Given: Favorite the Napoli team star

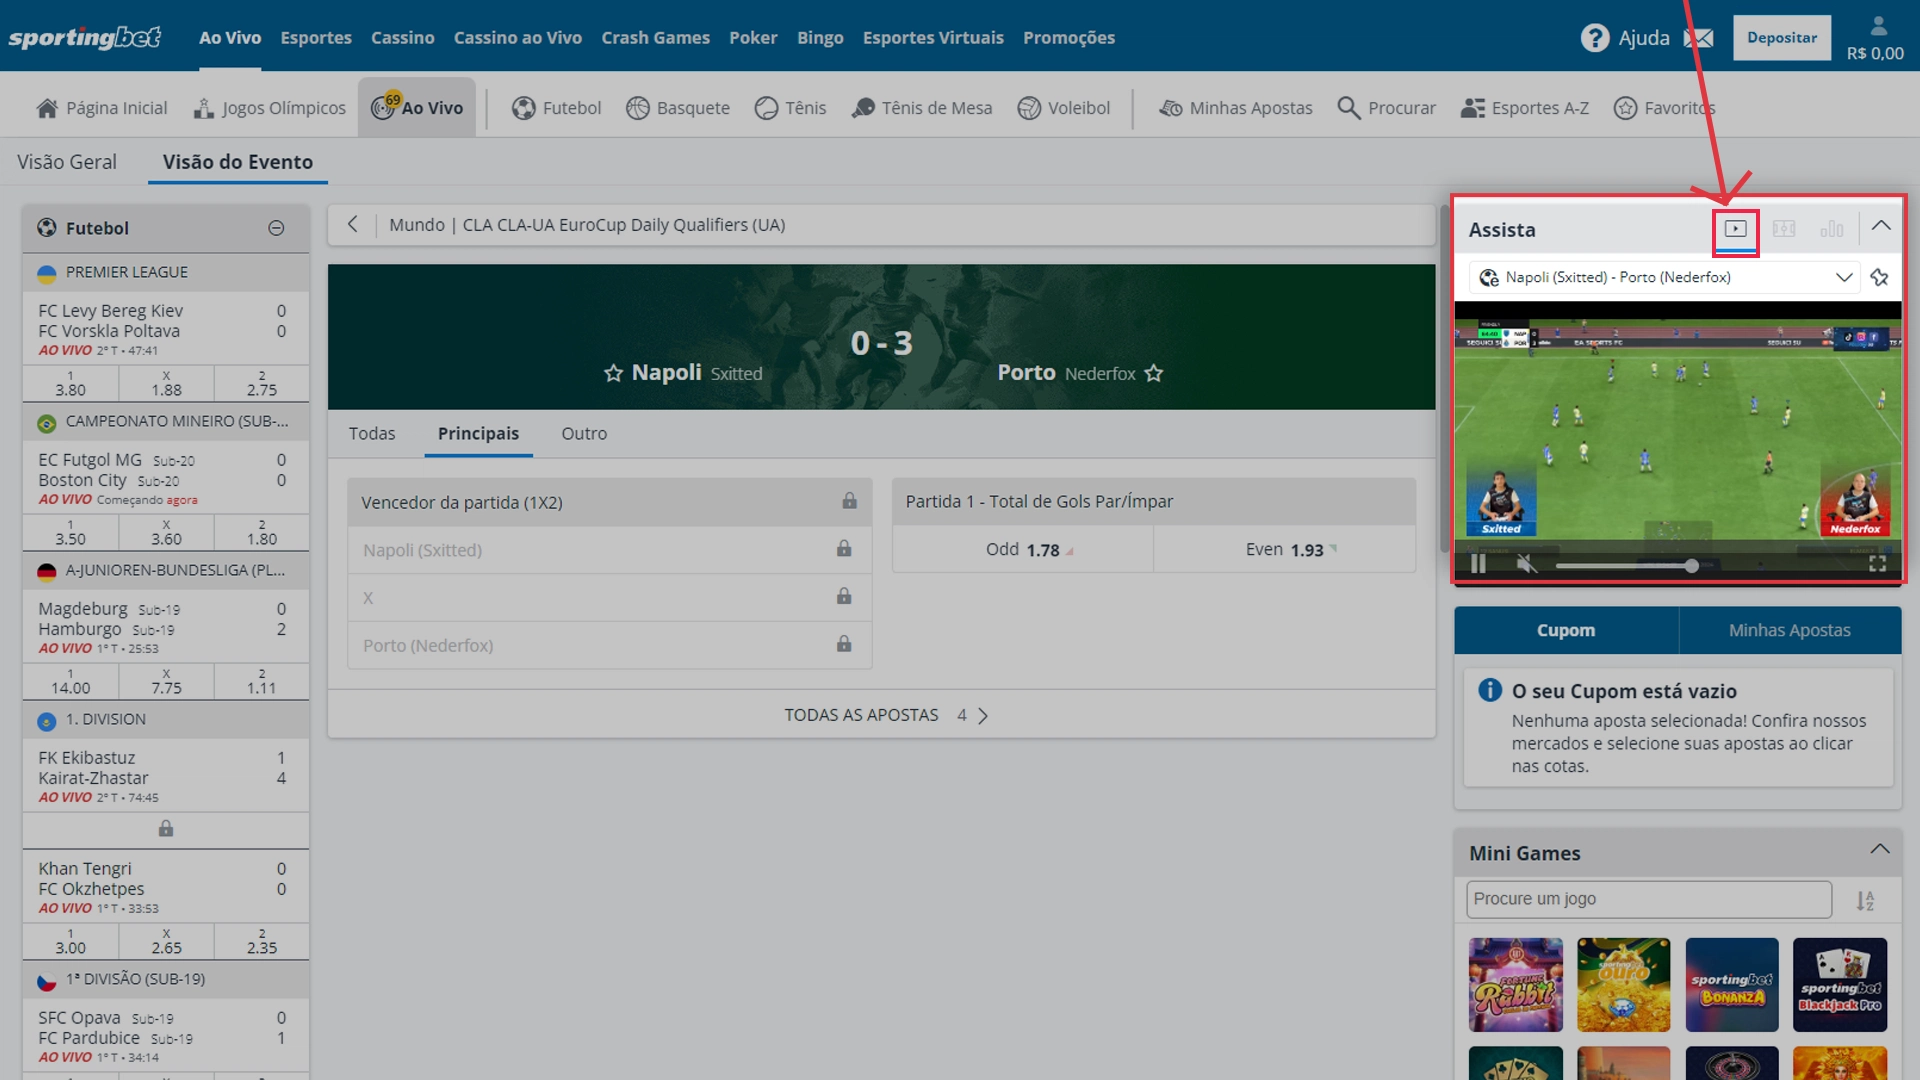Looking at the screenshot, I should coord(613,373).
